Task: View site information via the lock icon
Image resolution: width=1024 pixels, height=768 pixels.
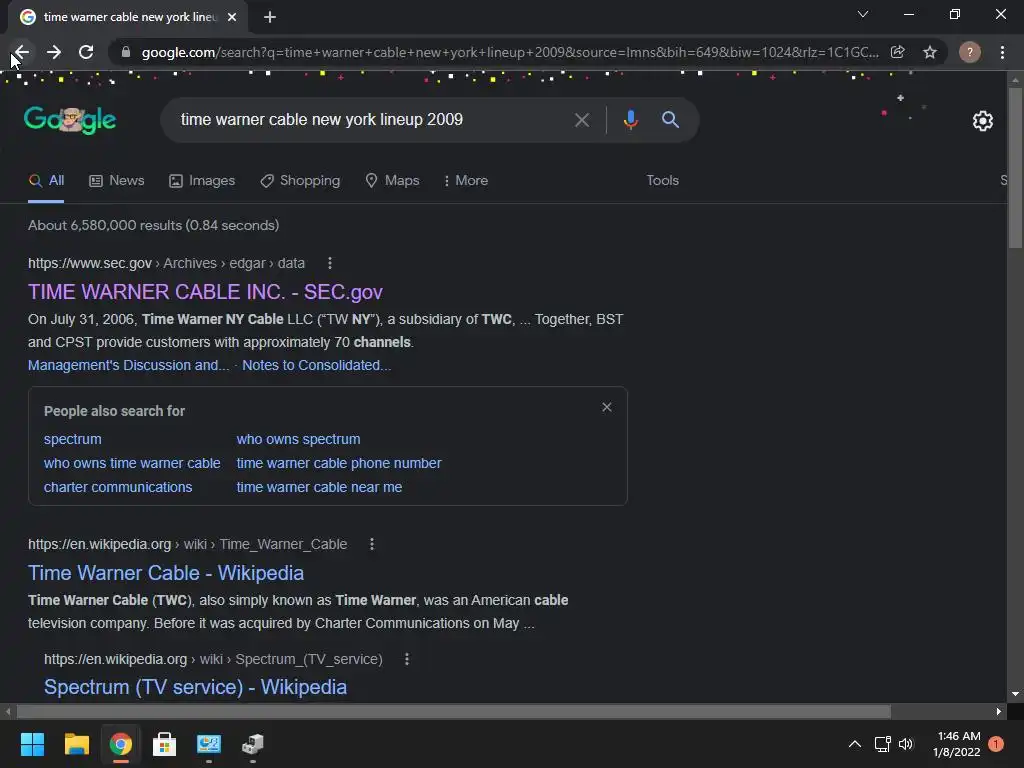Action: coord(126,52)
